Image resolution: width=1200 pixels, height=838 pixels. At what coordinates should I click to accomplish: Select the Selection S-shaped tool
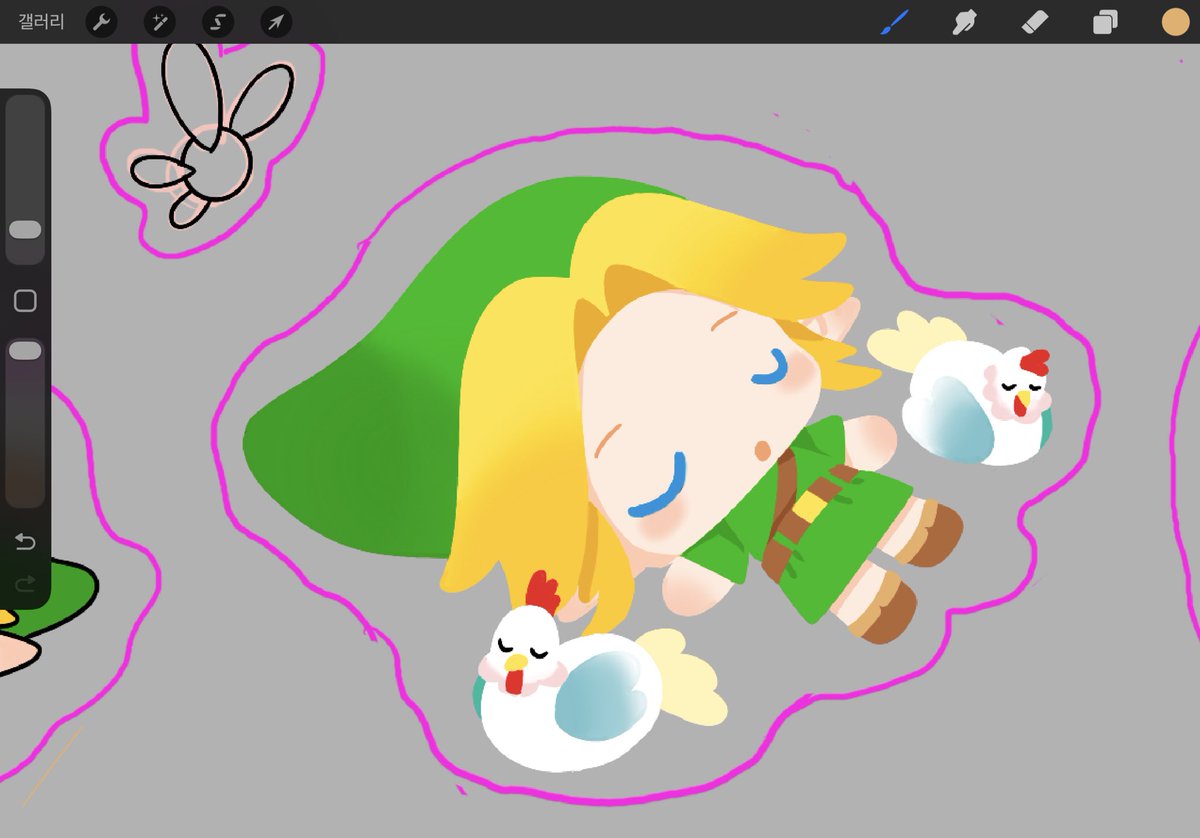[x=218, y=21]
